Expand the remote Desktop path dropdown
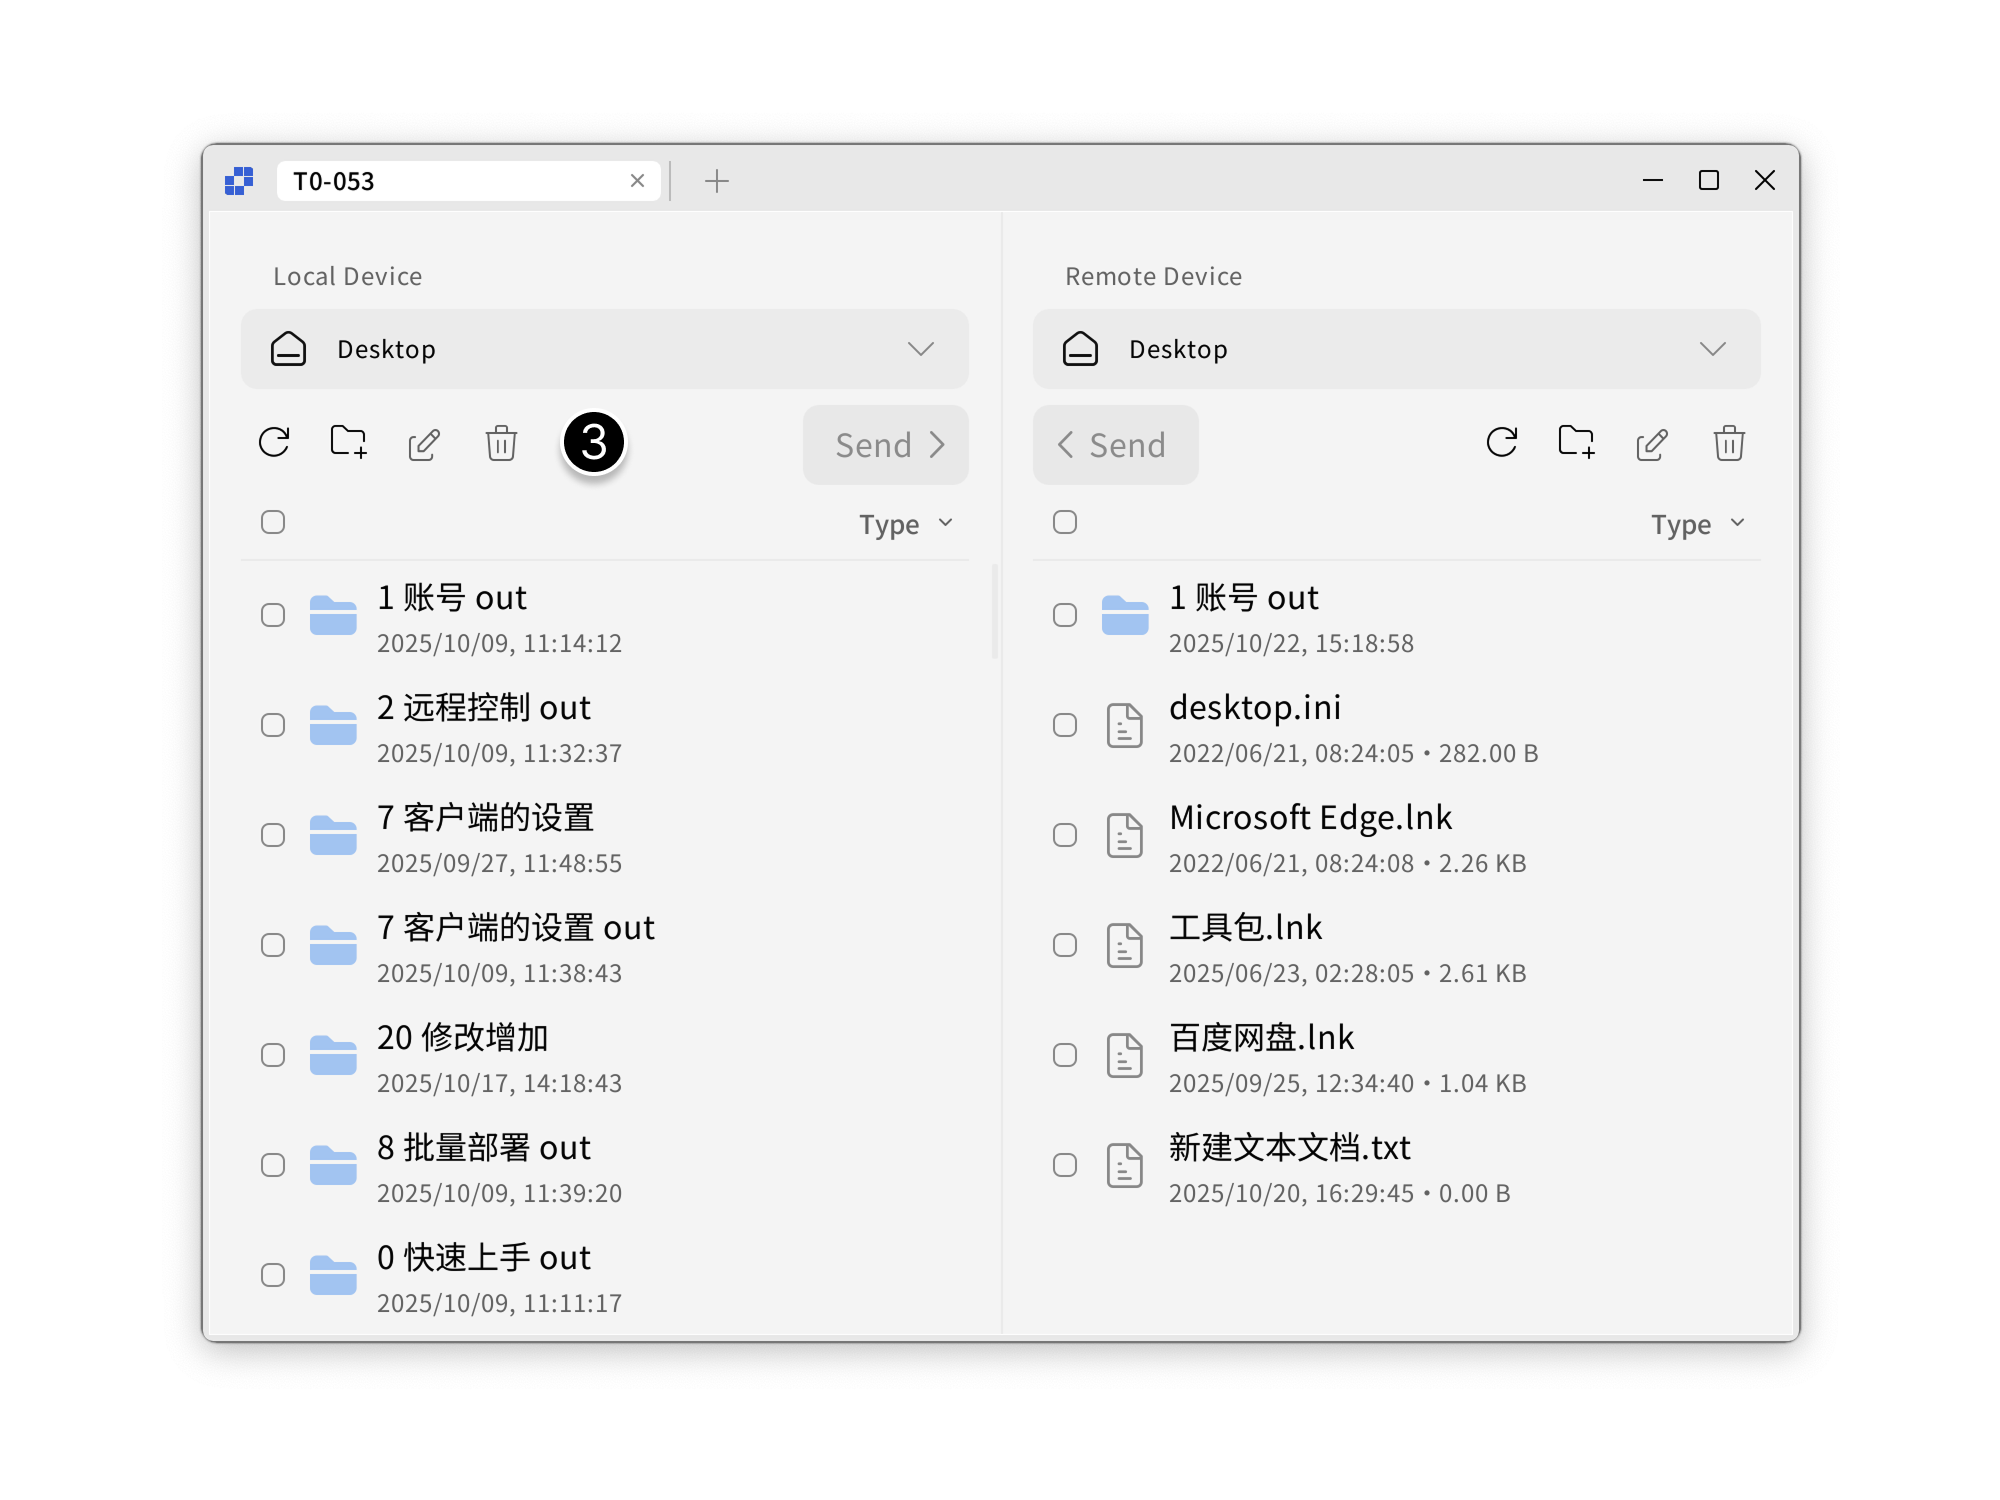 coord(1712,349)
